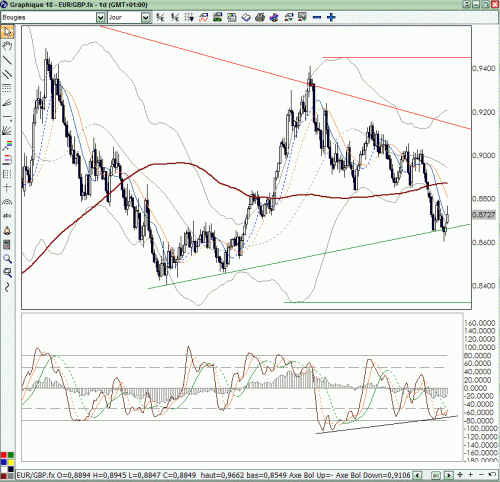
Task: Open the colored line style tool
Action: (x=7, y=145)
